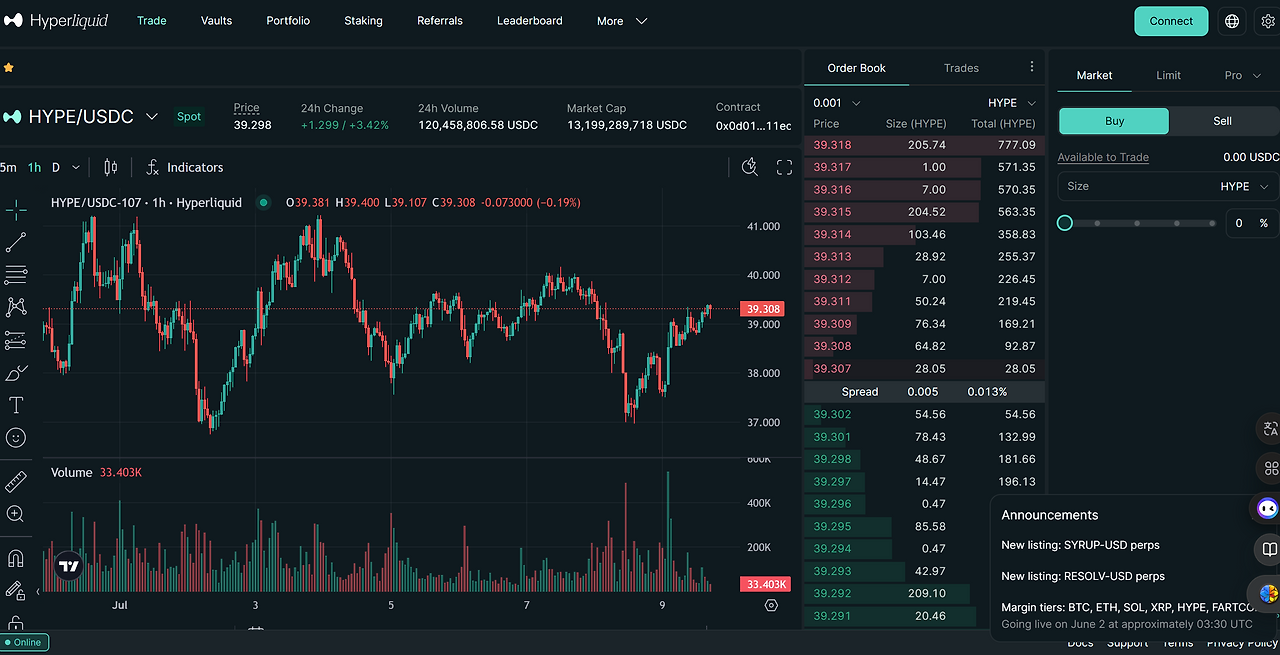This screenshot has height=655, width=1280.
Task: Click the size percentage slider handle
Action: click(1065, 223)
